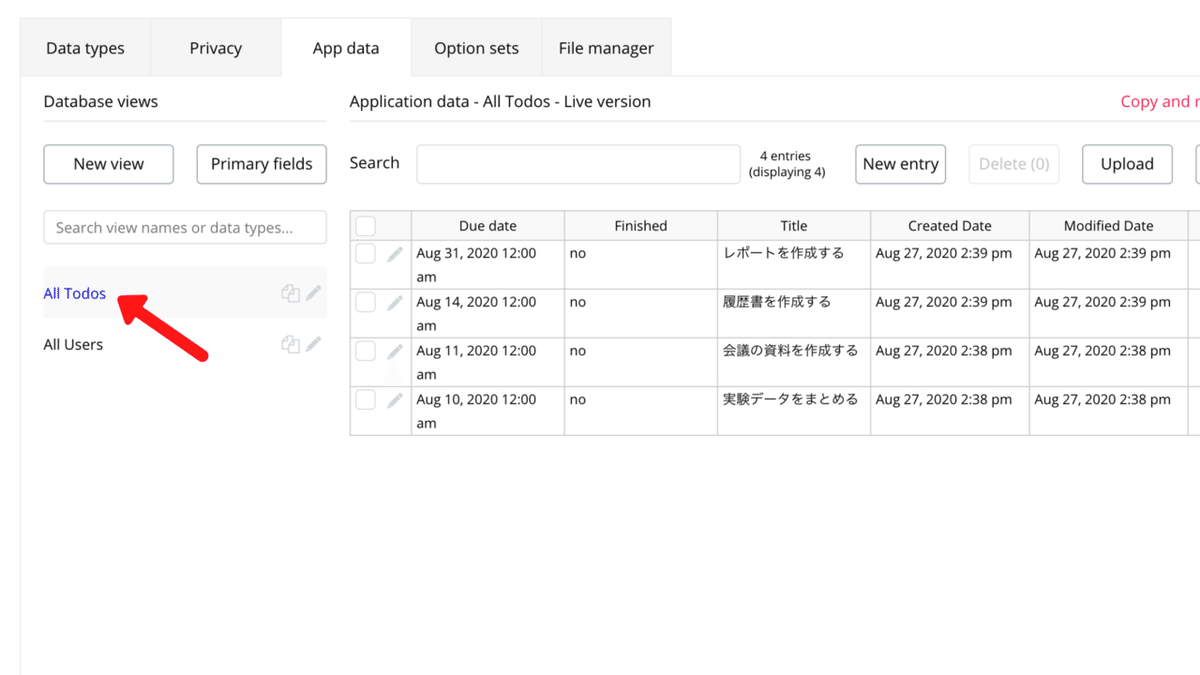Tick the checkbox for the 実験データをまとめる entry

tap(366, 399)
